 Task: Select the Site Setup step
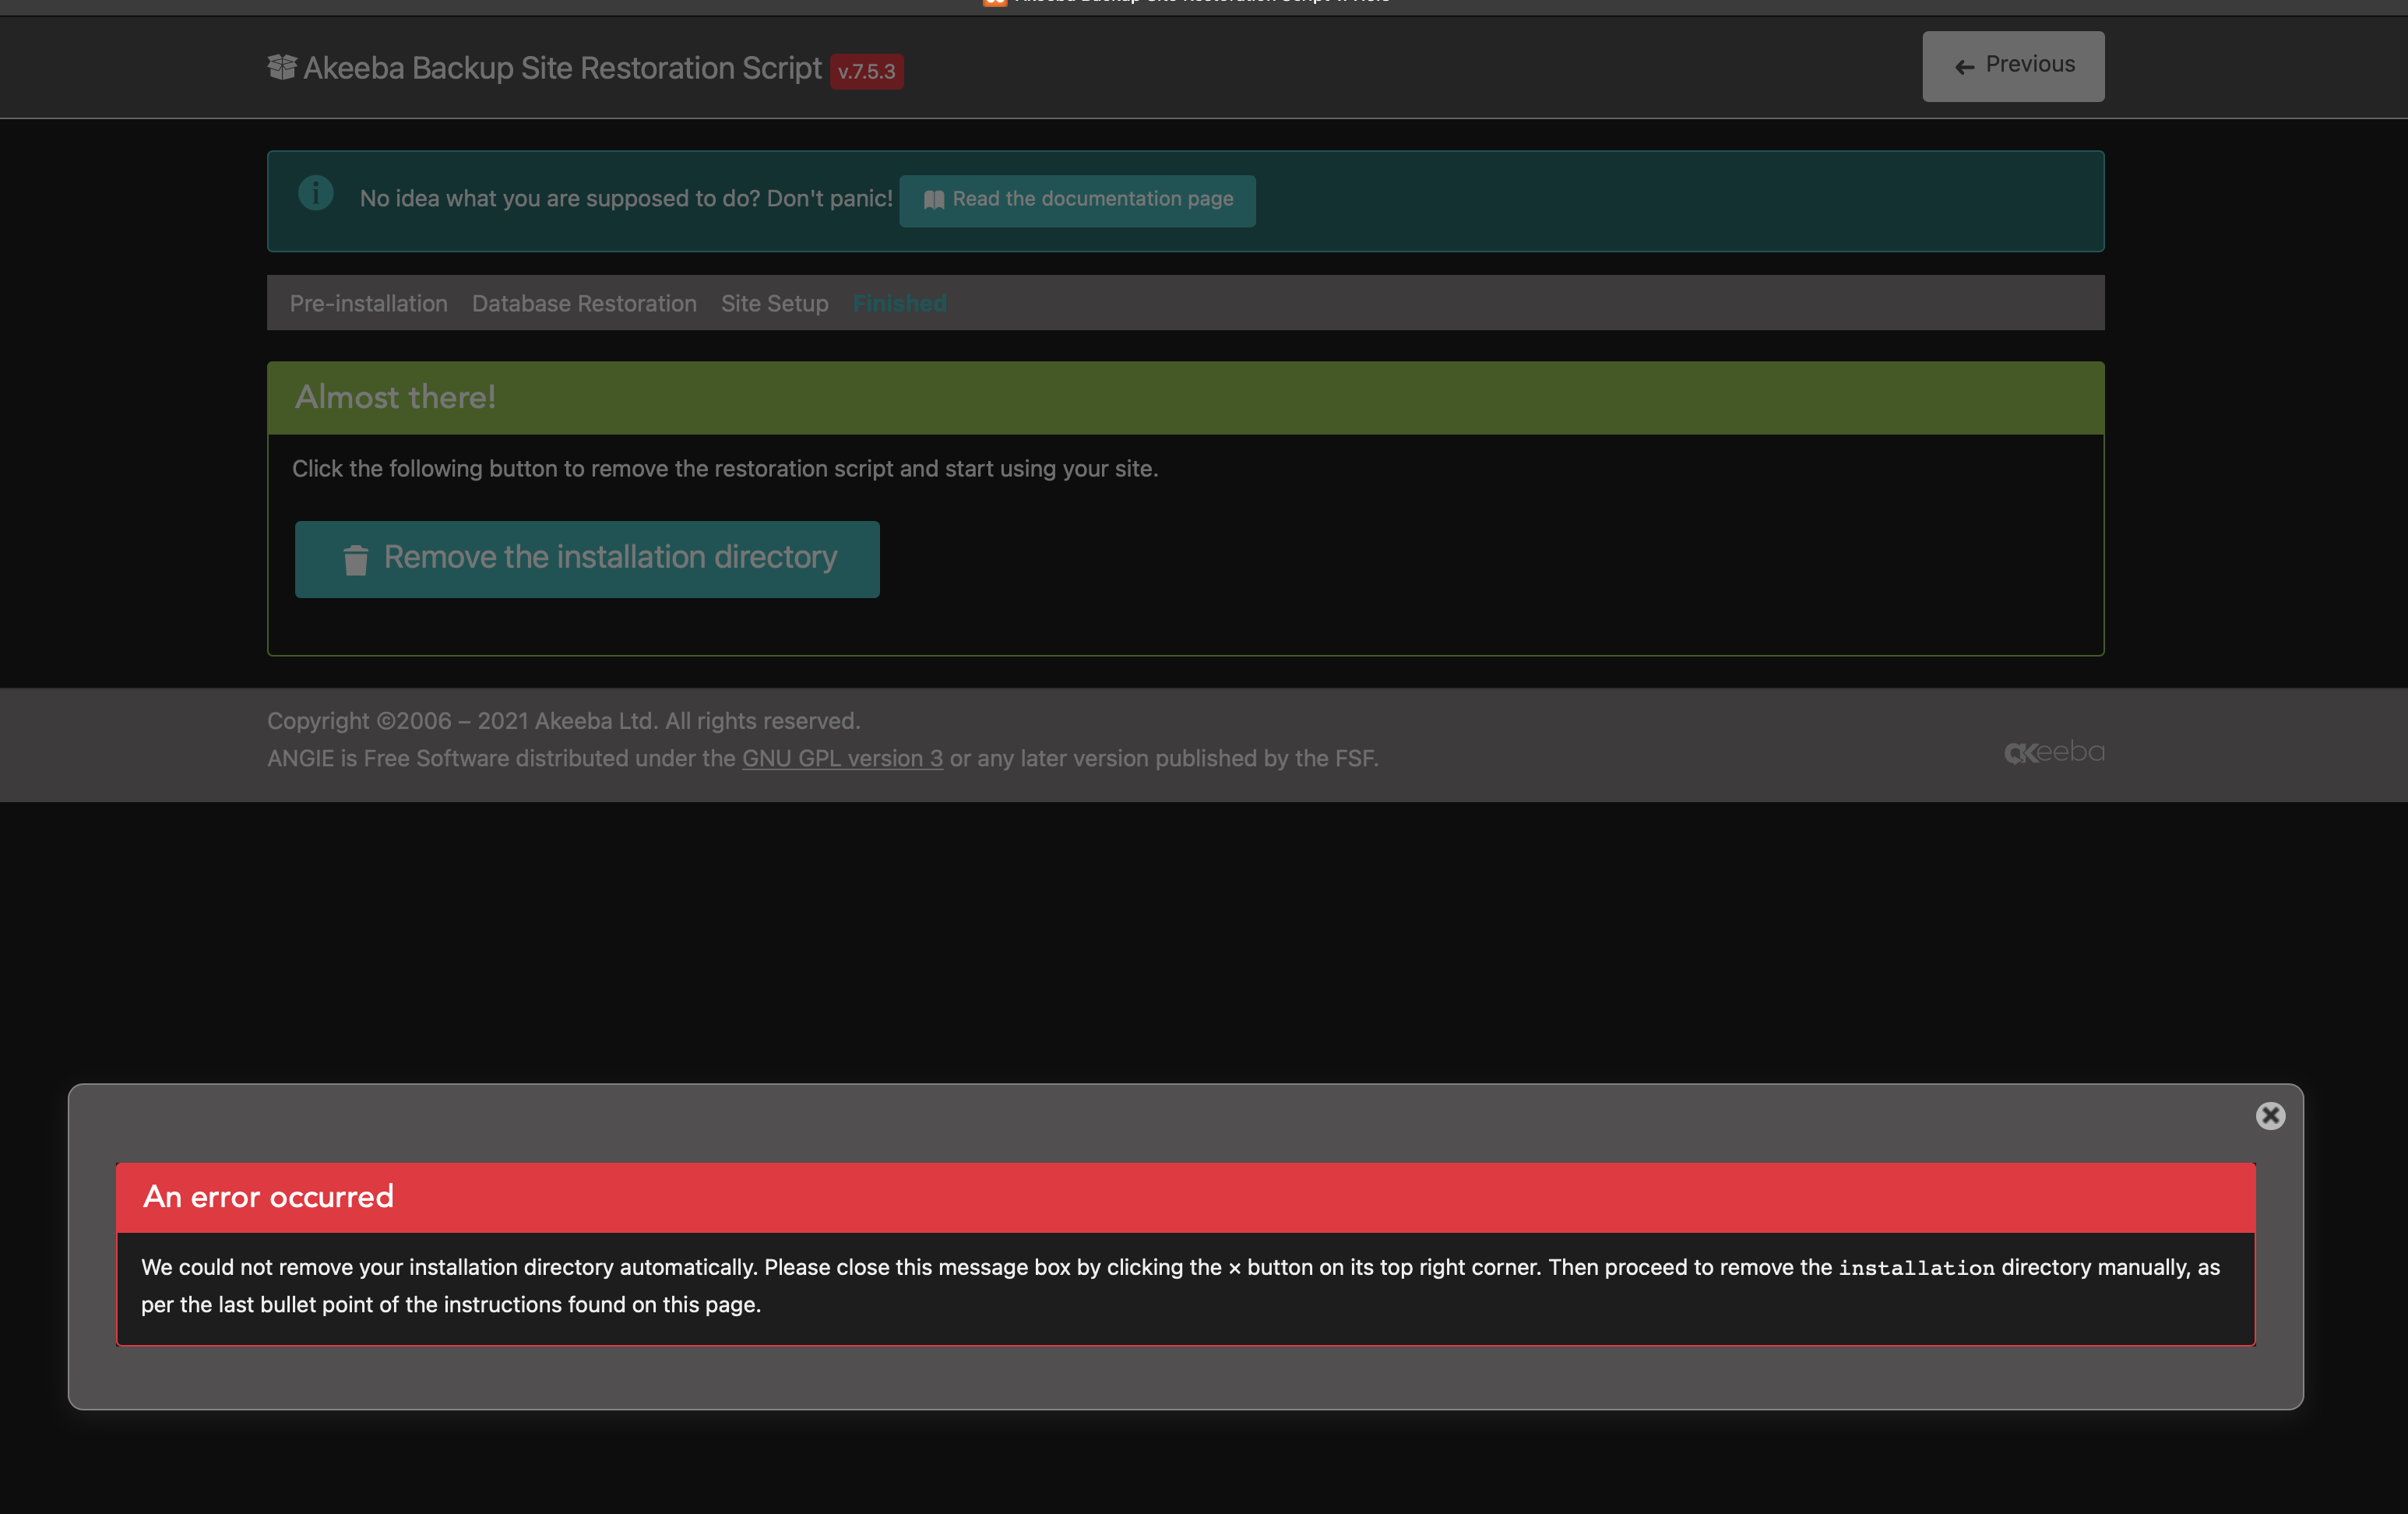click(775, 303)
